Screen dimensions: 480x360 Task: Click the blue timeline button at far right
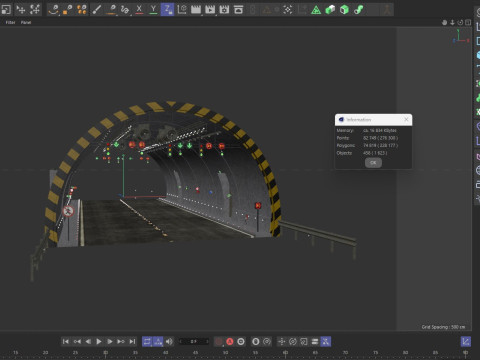(466, 341)
